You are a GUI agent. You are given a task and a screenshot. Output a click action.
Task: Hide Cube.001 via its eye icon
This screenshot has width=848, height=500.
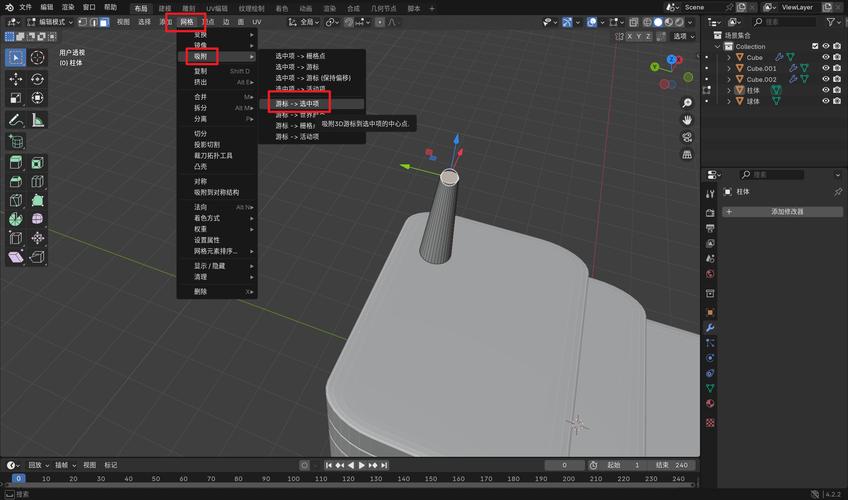pos(826,68)
